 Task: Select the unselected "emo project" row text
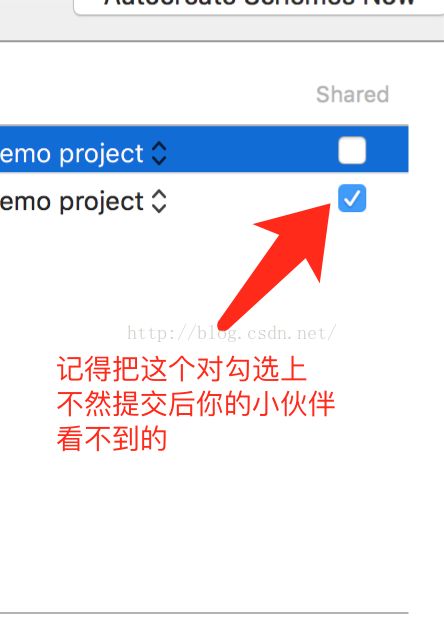71,202
